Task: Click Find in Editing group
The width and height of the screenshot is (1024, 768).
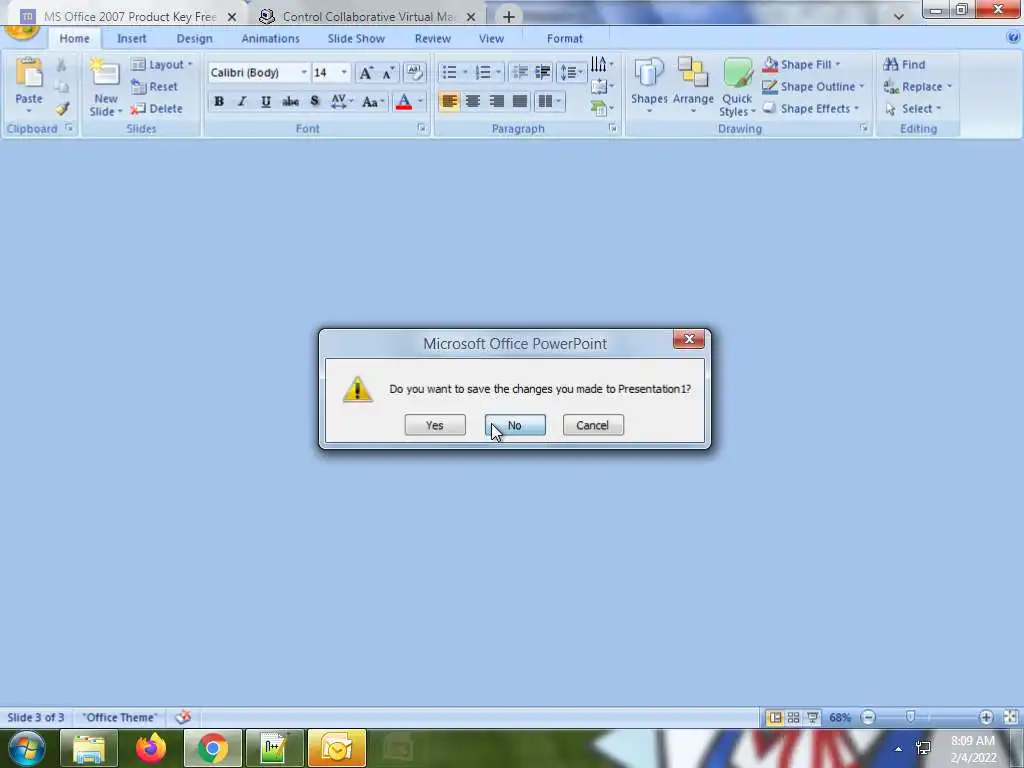Action: click(x=904, y=65)
